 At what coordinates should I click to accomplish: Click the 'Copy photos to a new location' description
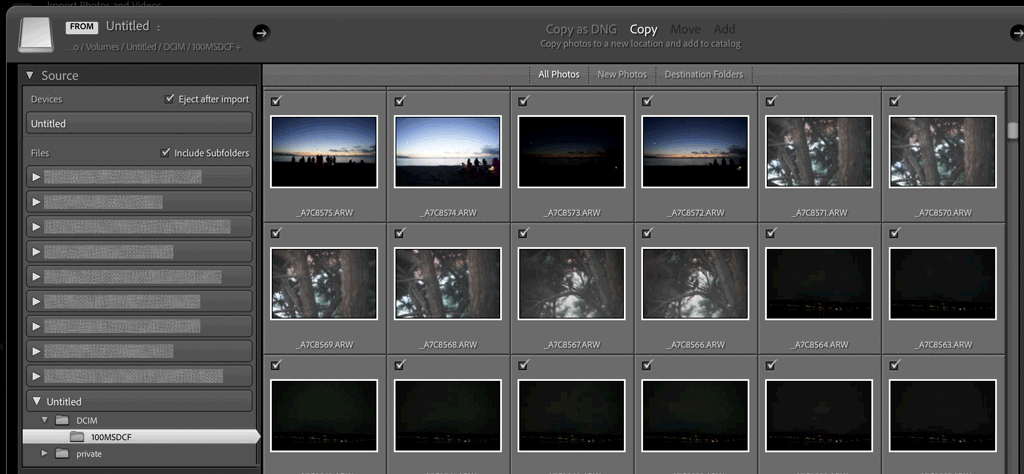pyautogui.click(x=641, y=44)
